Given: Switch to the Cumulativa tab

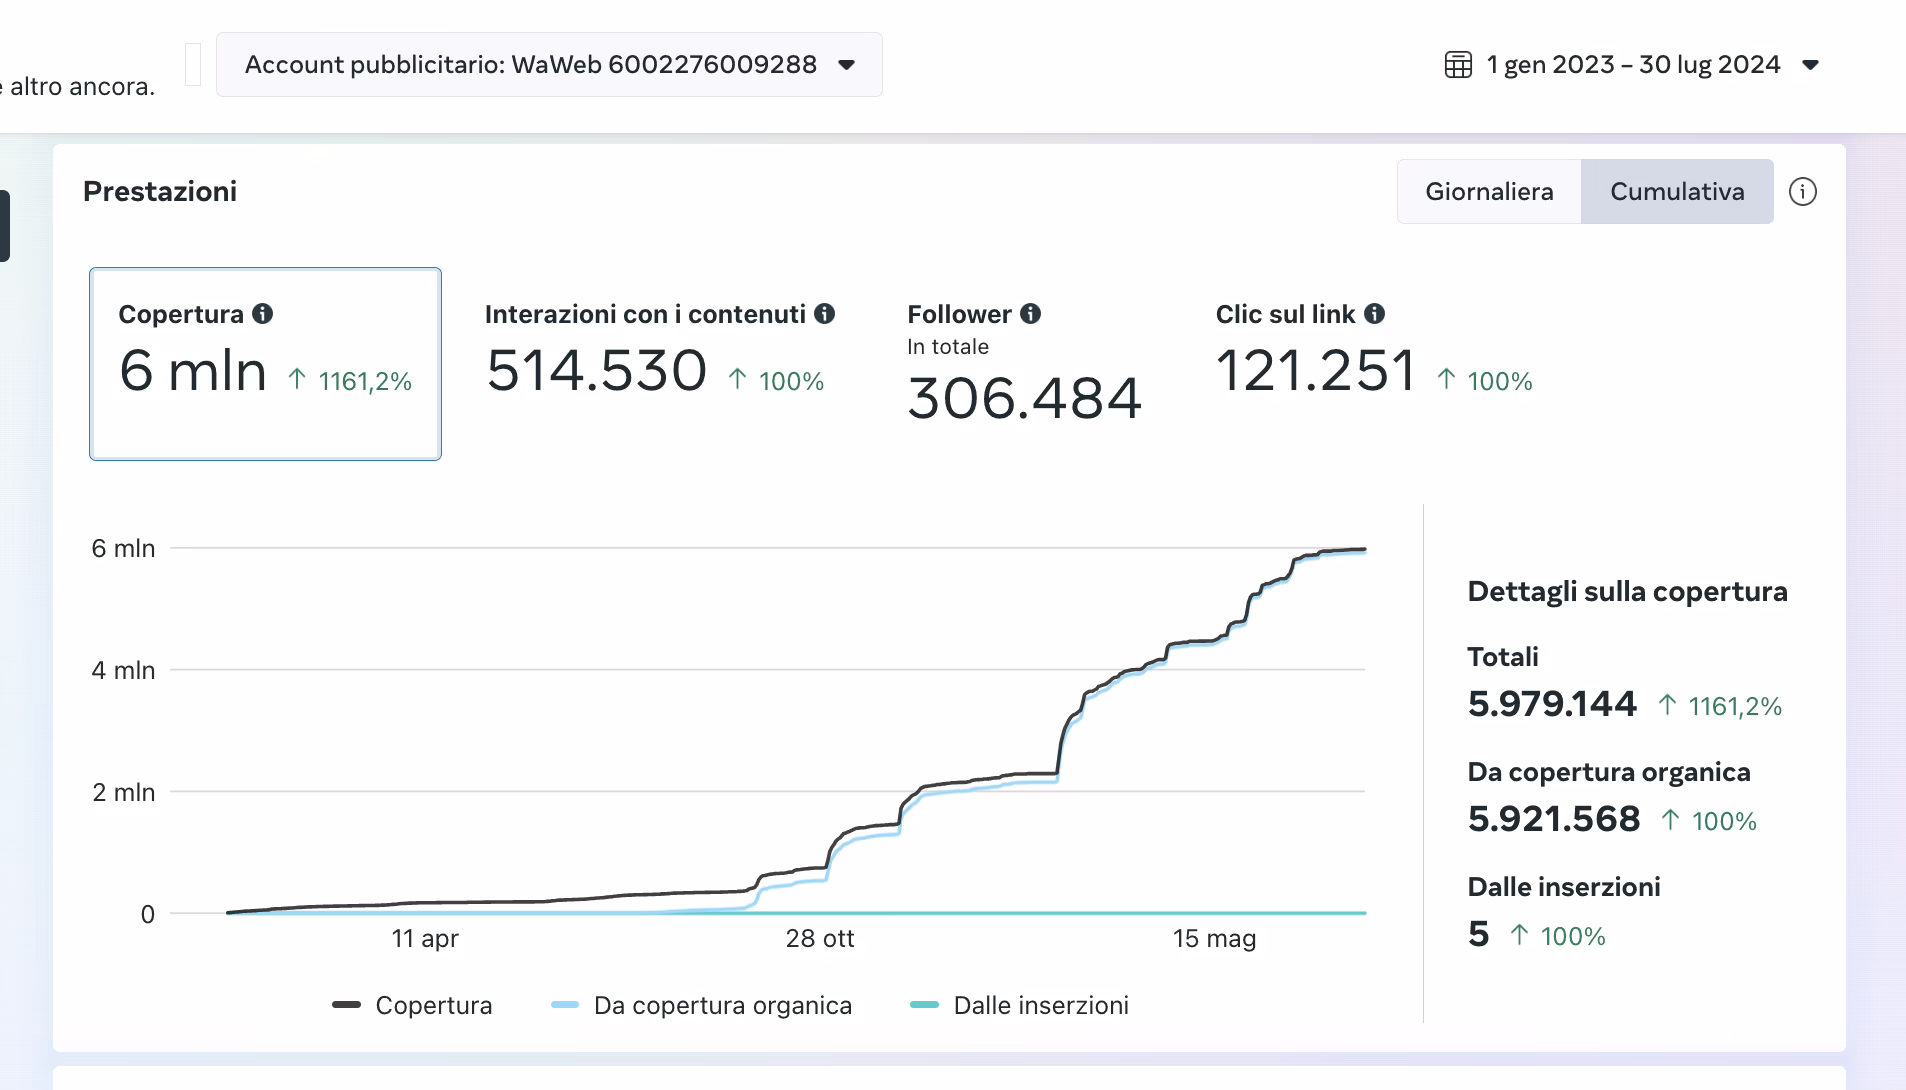Looking at the screenshot, I should pos(1676,191).
